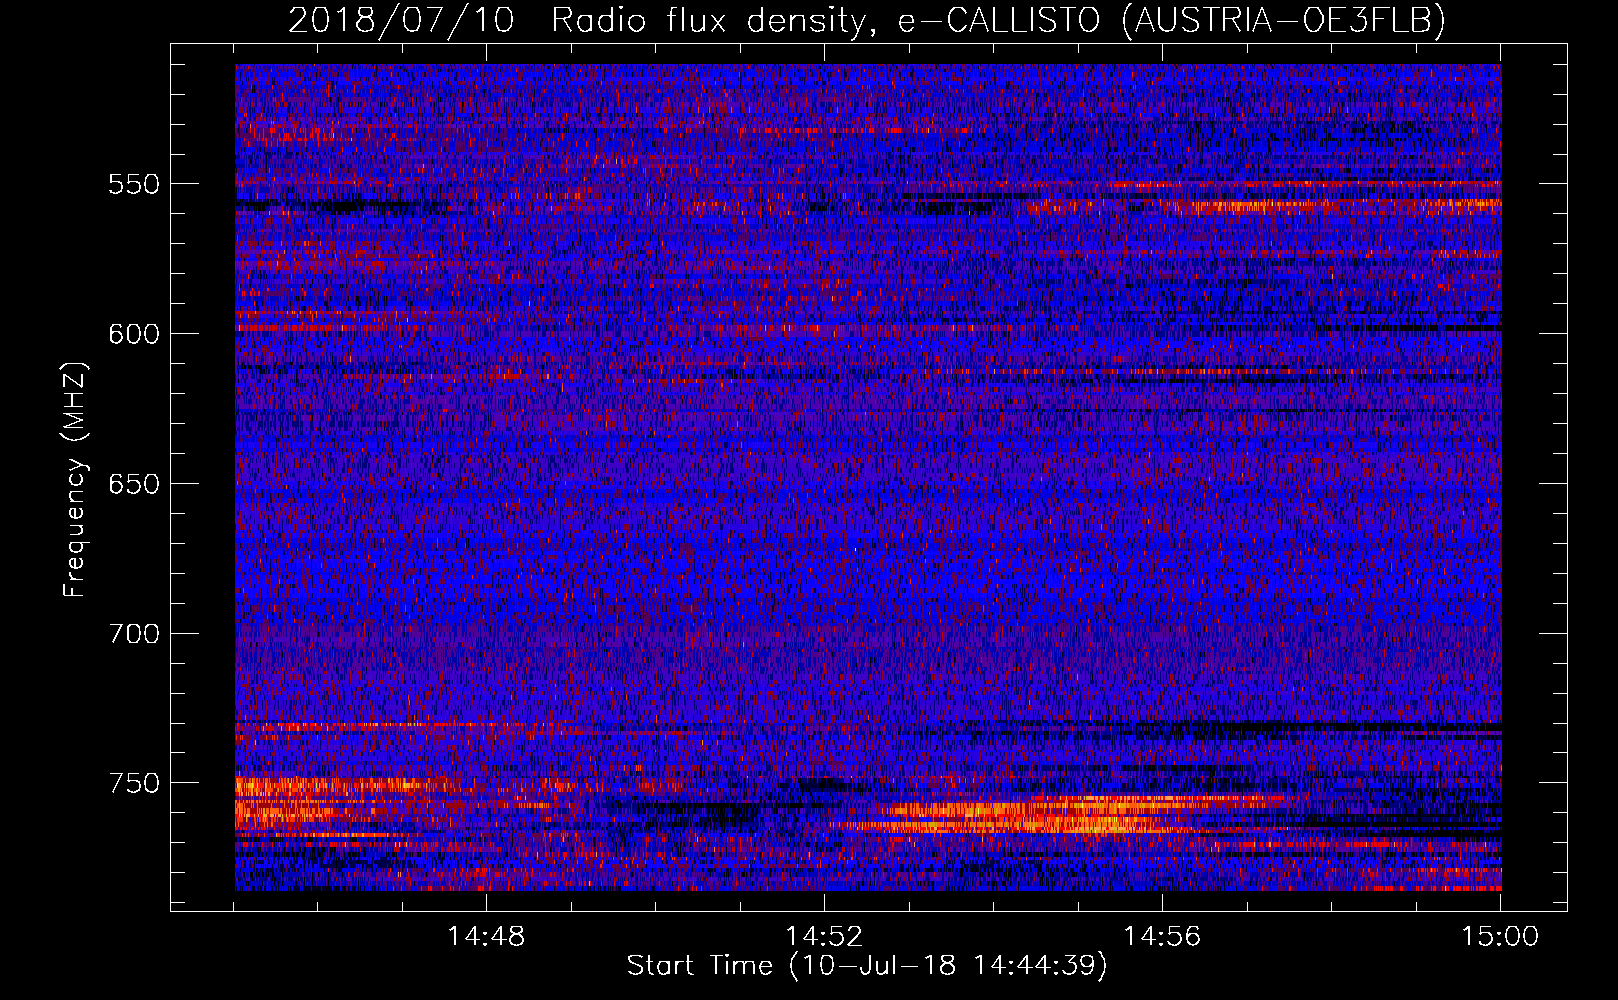Click the 650 frequency axis label
The image size is (1618, 1000).
click(134, 484)
